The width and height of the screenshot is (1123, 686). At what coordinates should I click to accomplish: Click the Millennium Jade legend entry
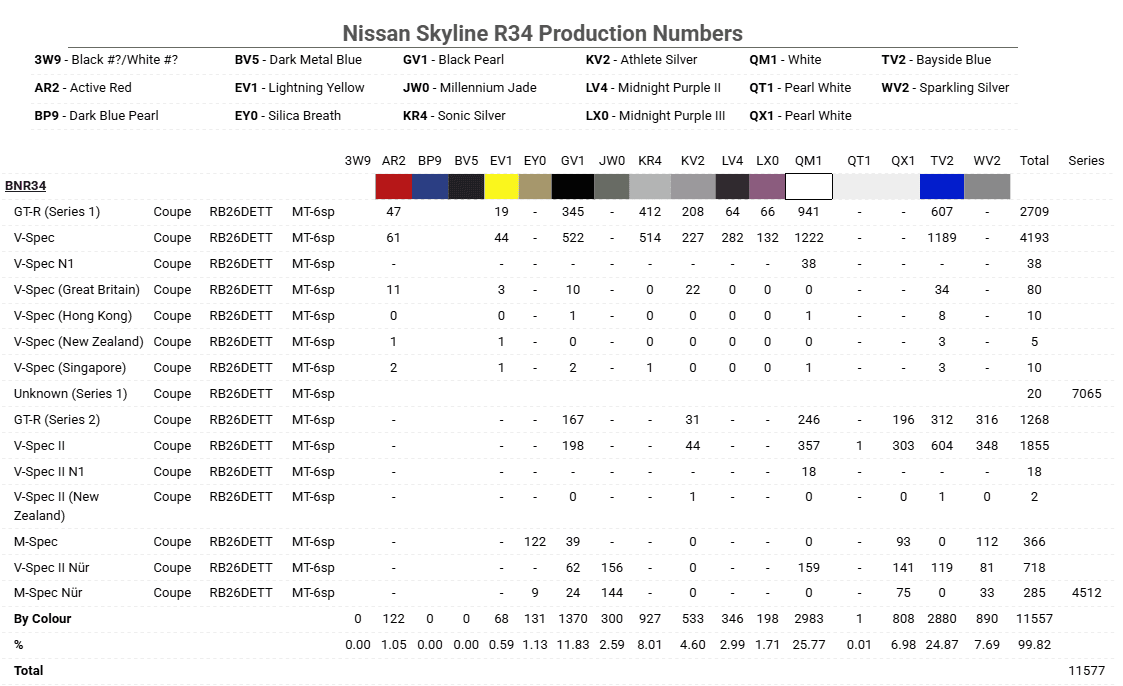[469, 88]
